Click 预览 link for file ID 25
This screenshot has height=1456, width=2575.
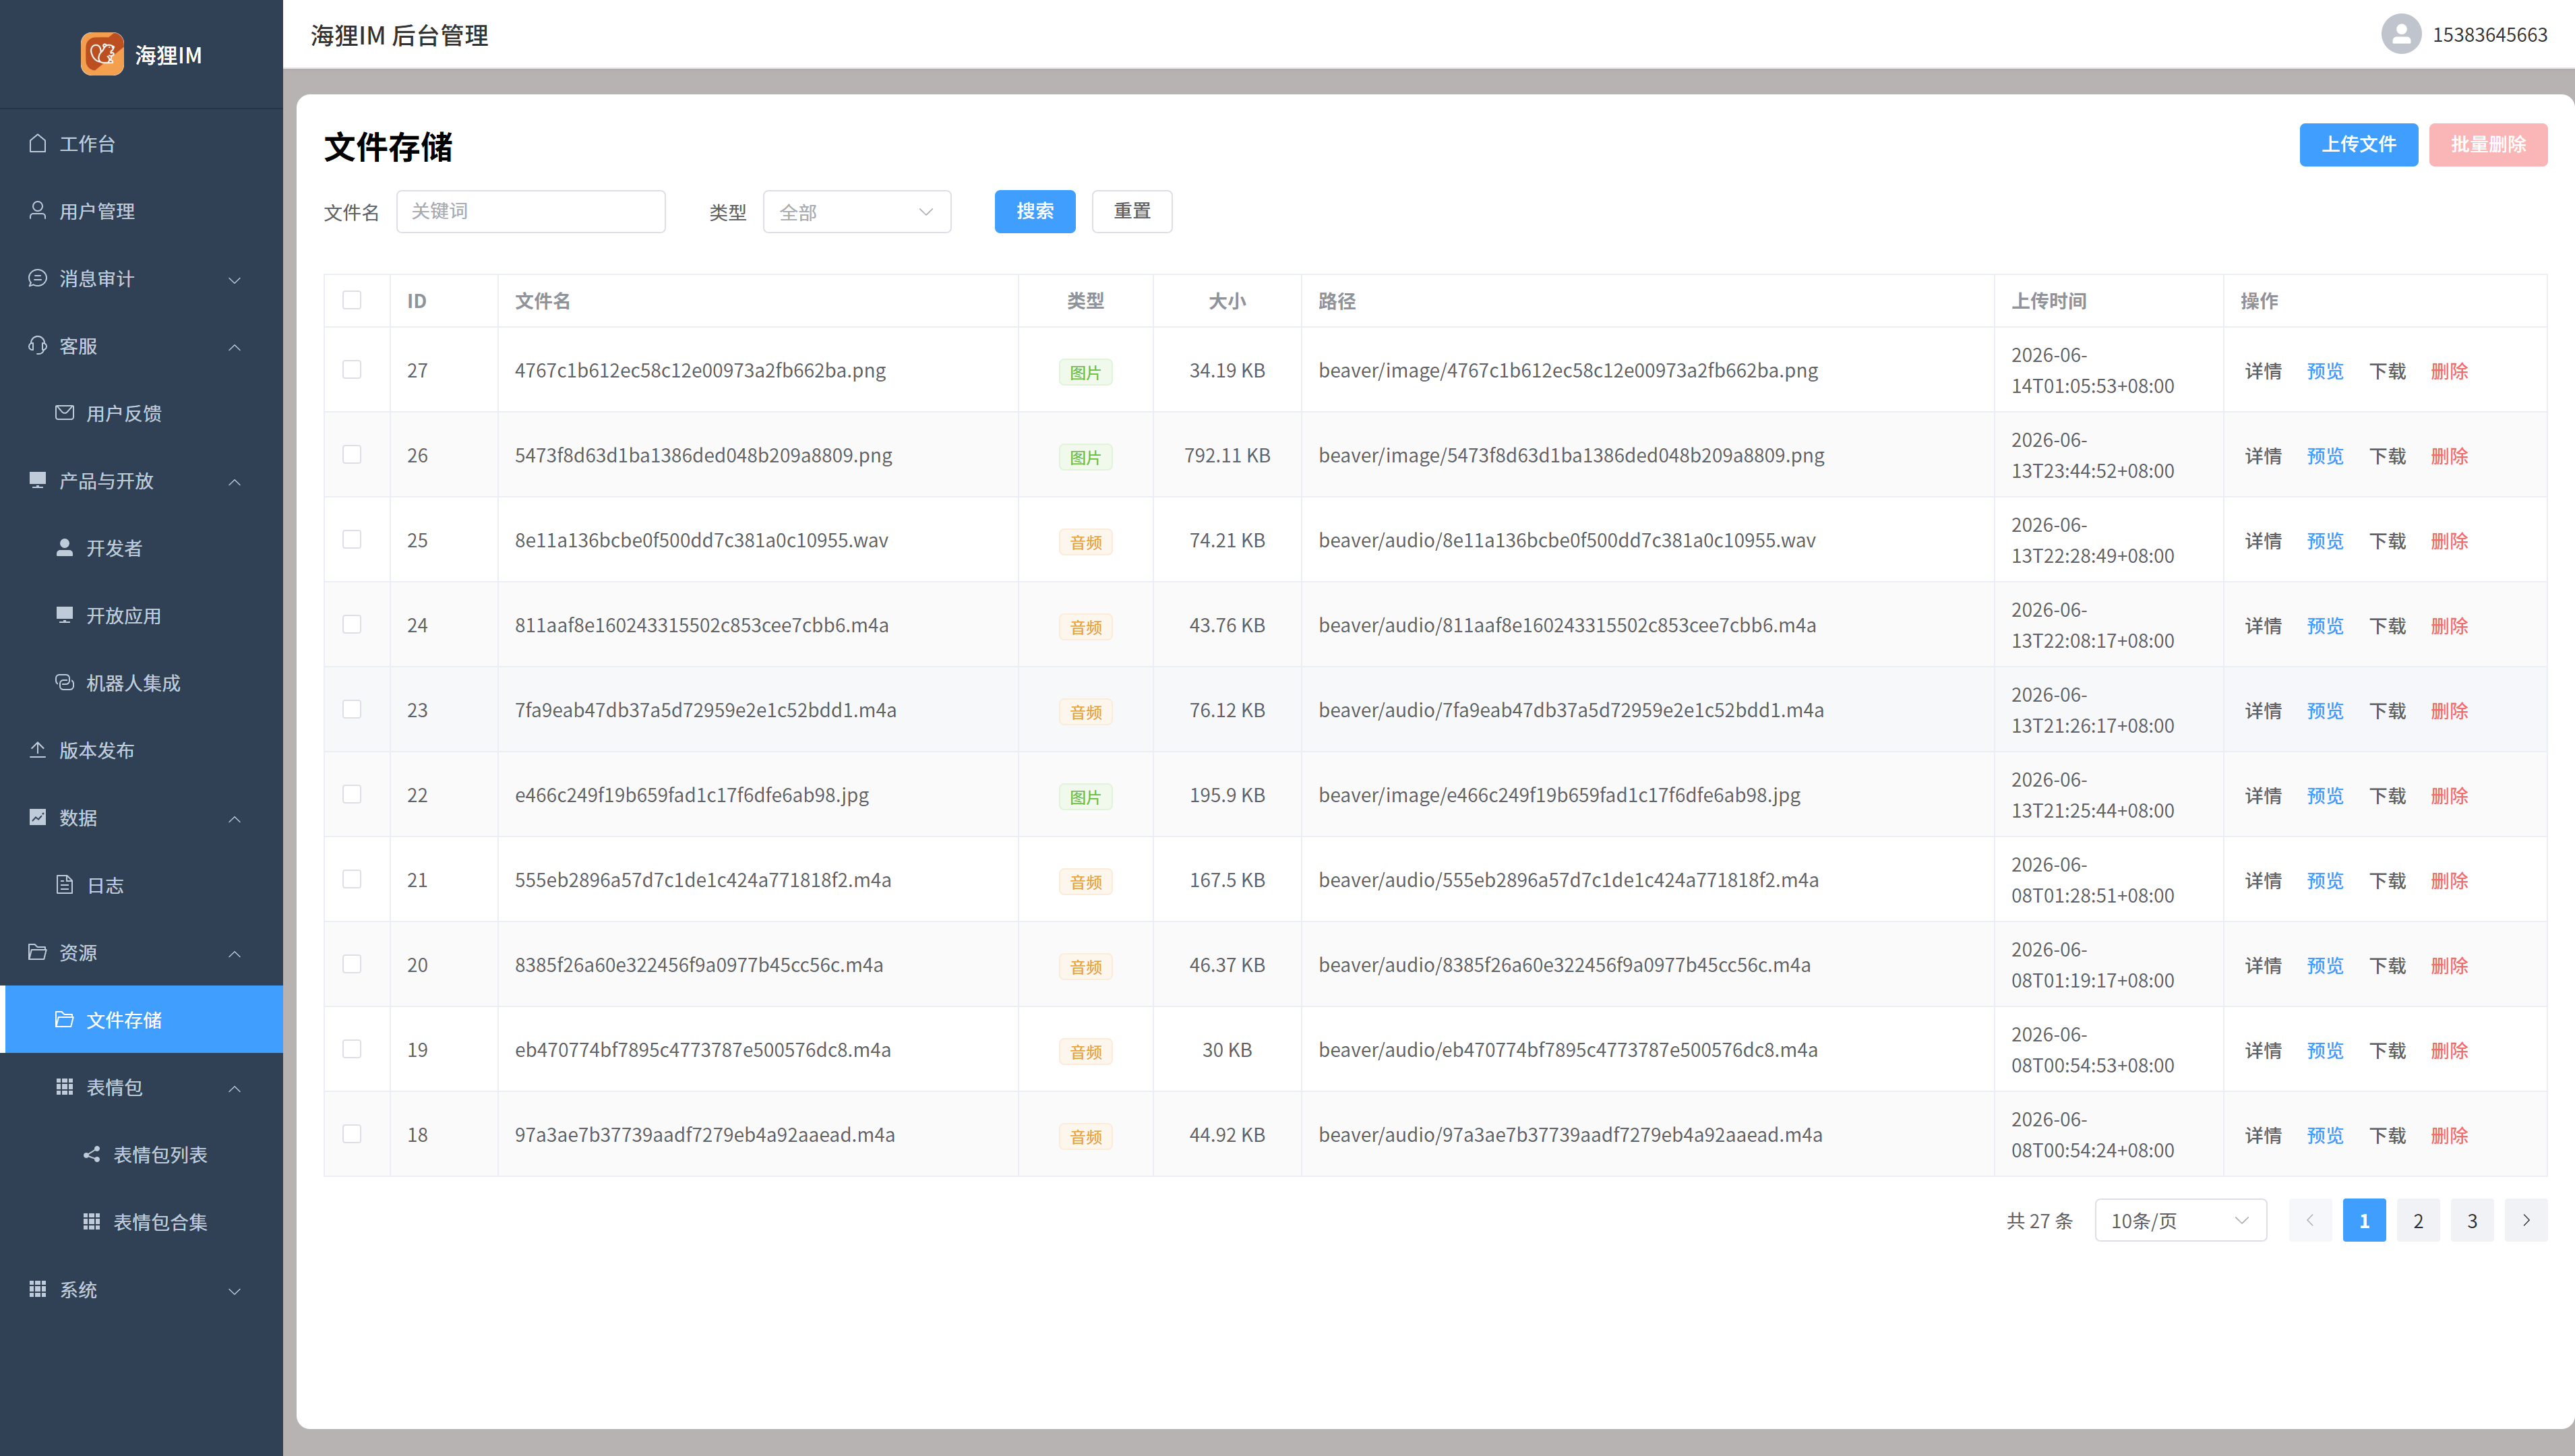tap(2324, 540)
